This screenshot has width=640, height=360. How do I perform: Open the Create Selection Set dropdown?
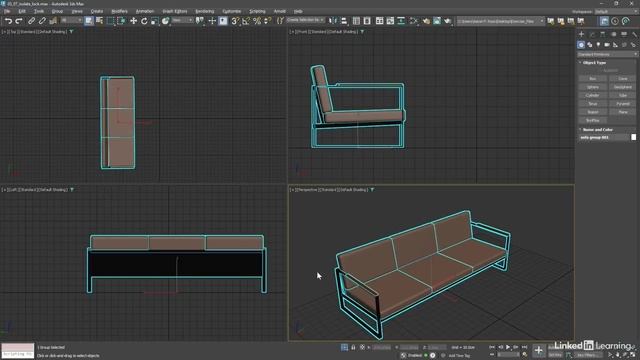(x=305, y=20)
